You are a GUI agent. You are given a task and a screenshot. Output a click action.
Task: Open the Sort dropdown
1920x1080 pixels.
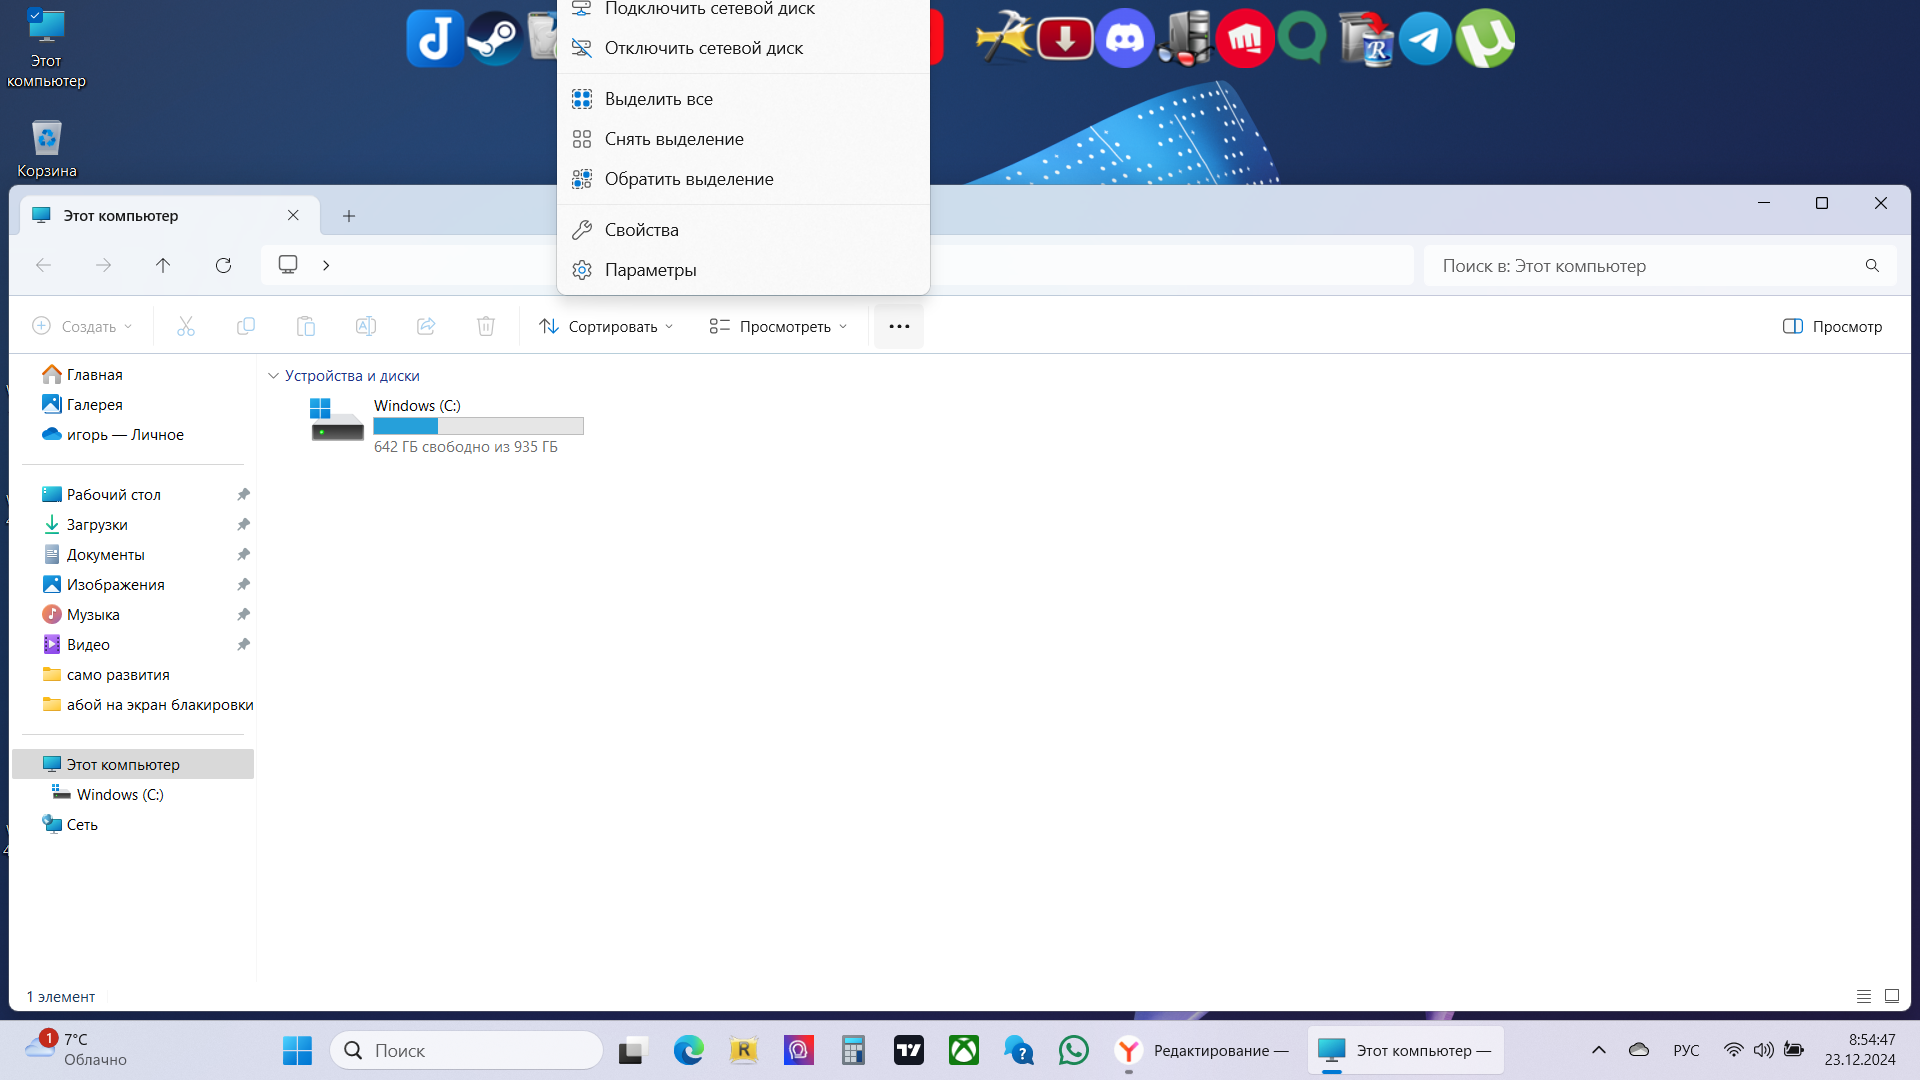click(x=606, y=326)
